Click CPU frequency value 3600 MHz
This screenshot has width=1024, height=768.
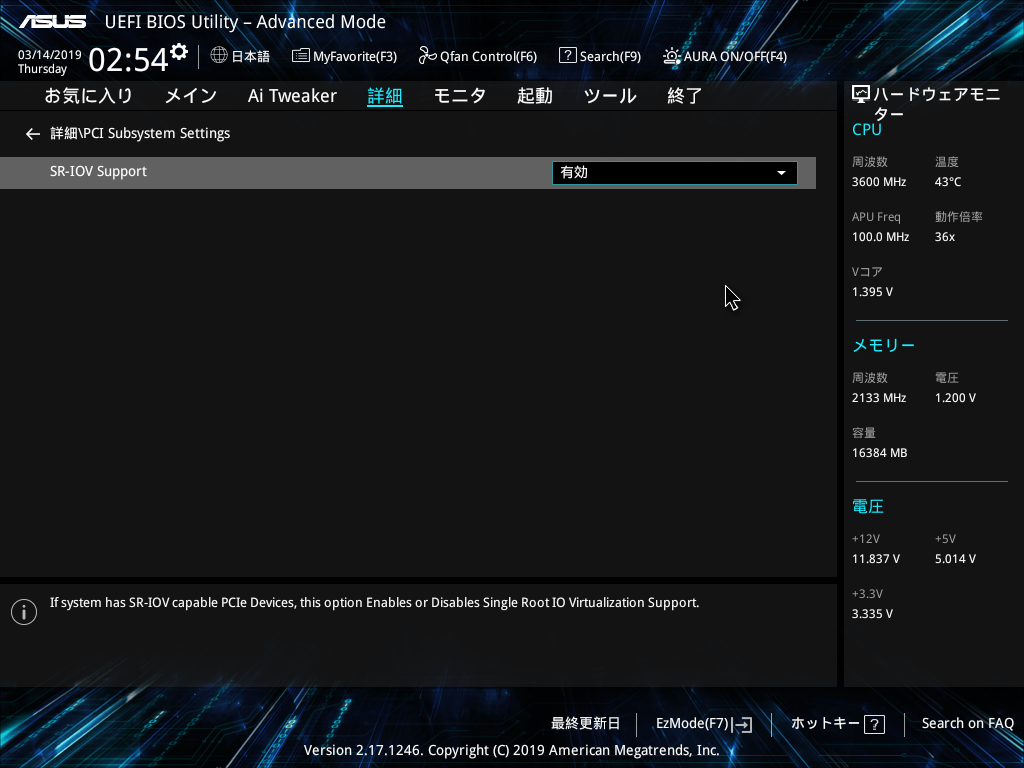click(879, 182)
